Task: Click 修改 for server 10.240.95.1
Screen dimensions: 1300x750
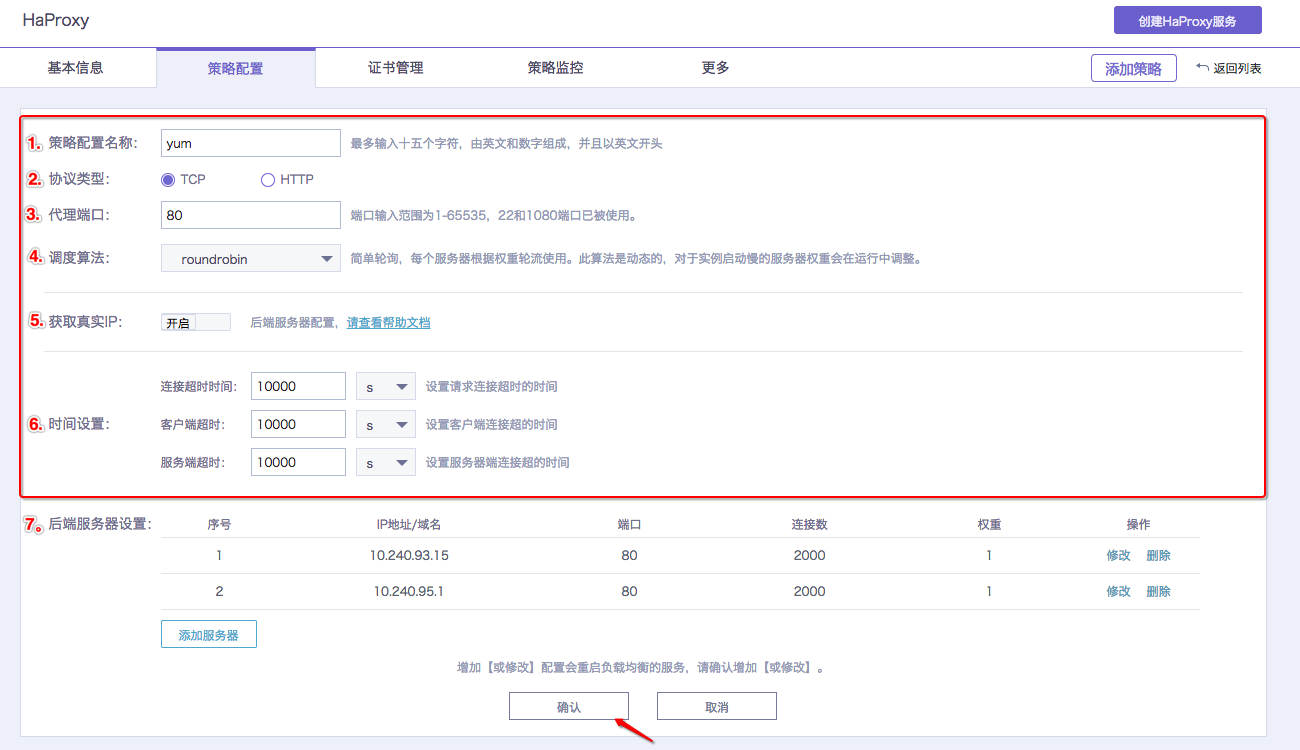Action: pos(1118,592)
